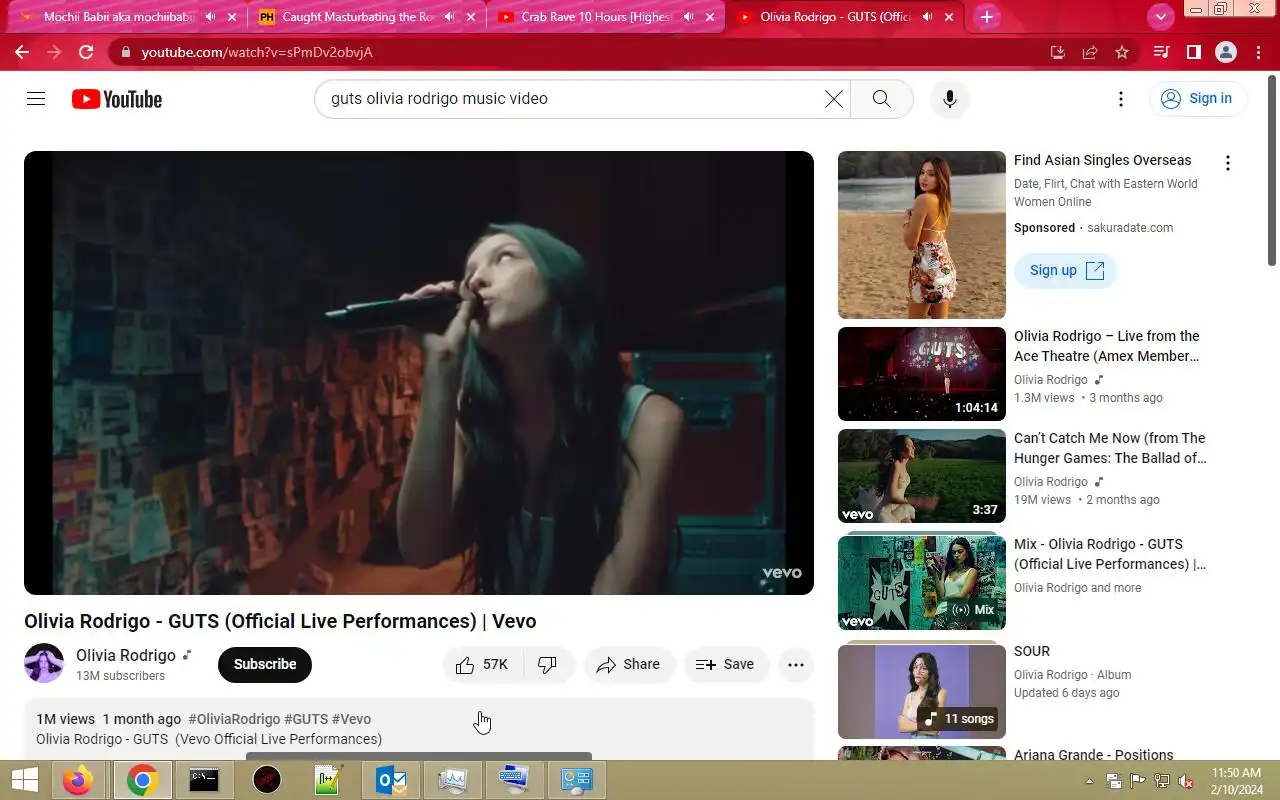Open the #OliviaRodrigo hashtag link
The width and height of the screenshot is (1280, 800).
234,719
